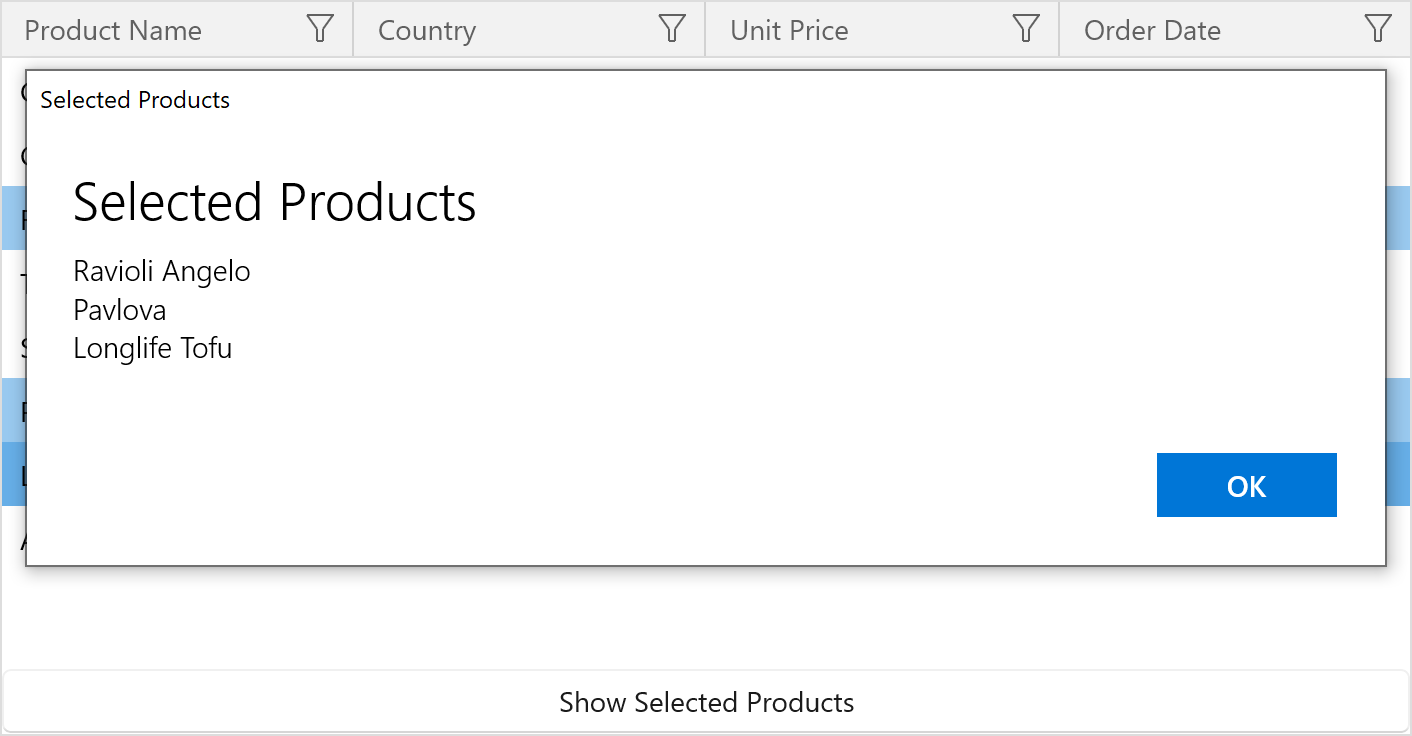This screenshot has width=1412, height=736.
Task: Open the filter for Order Date column
Action: (1379, 29)
